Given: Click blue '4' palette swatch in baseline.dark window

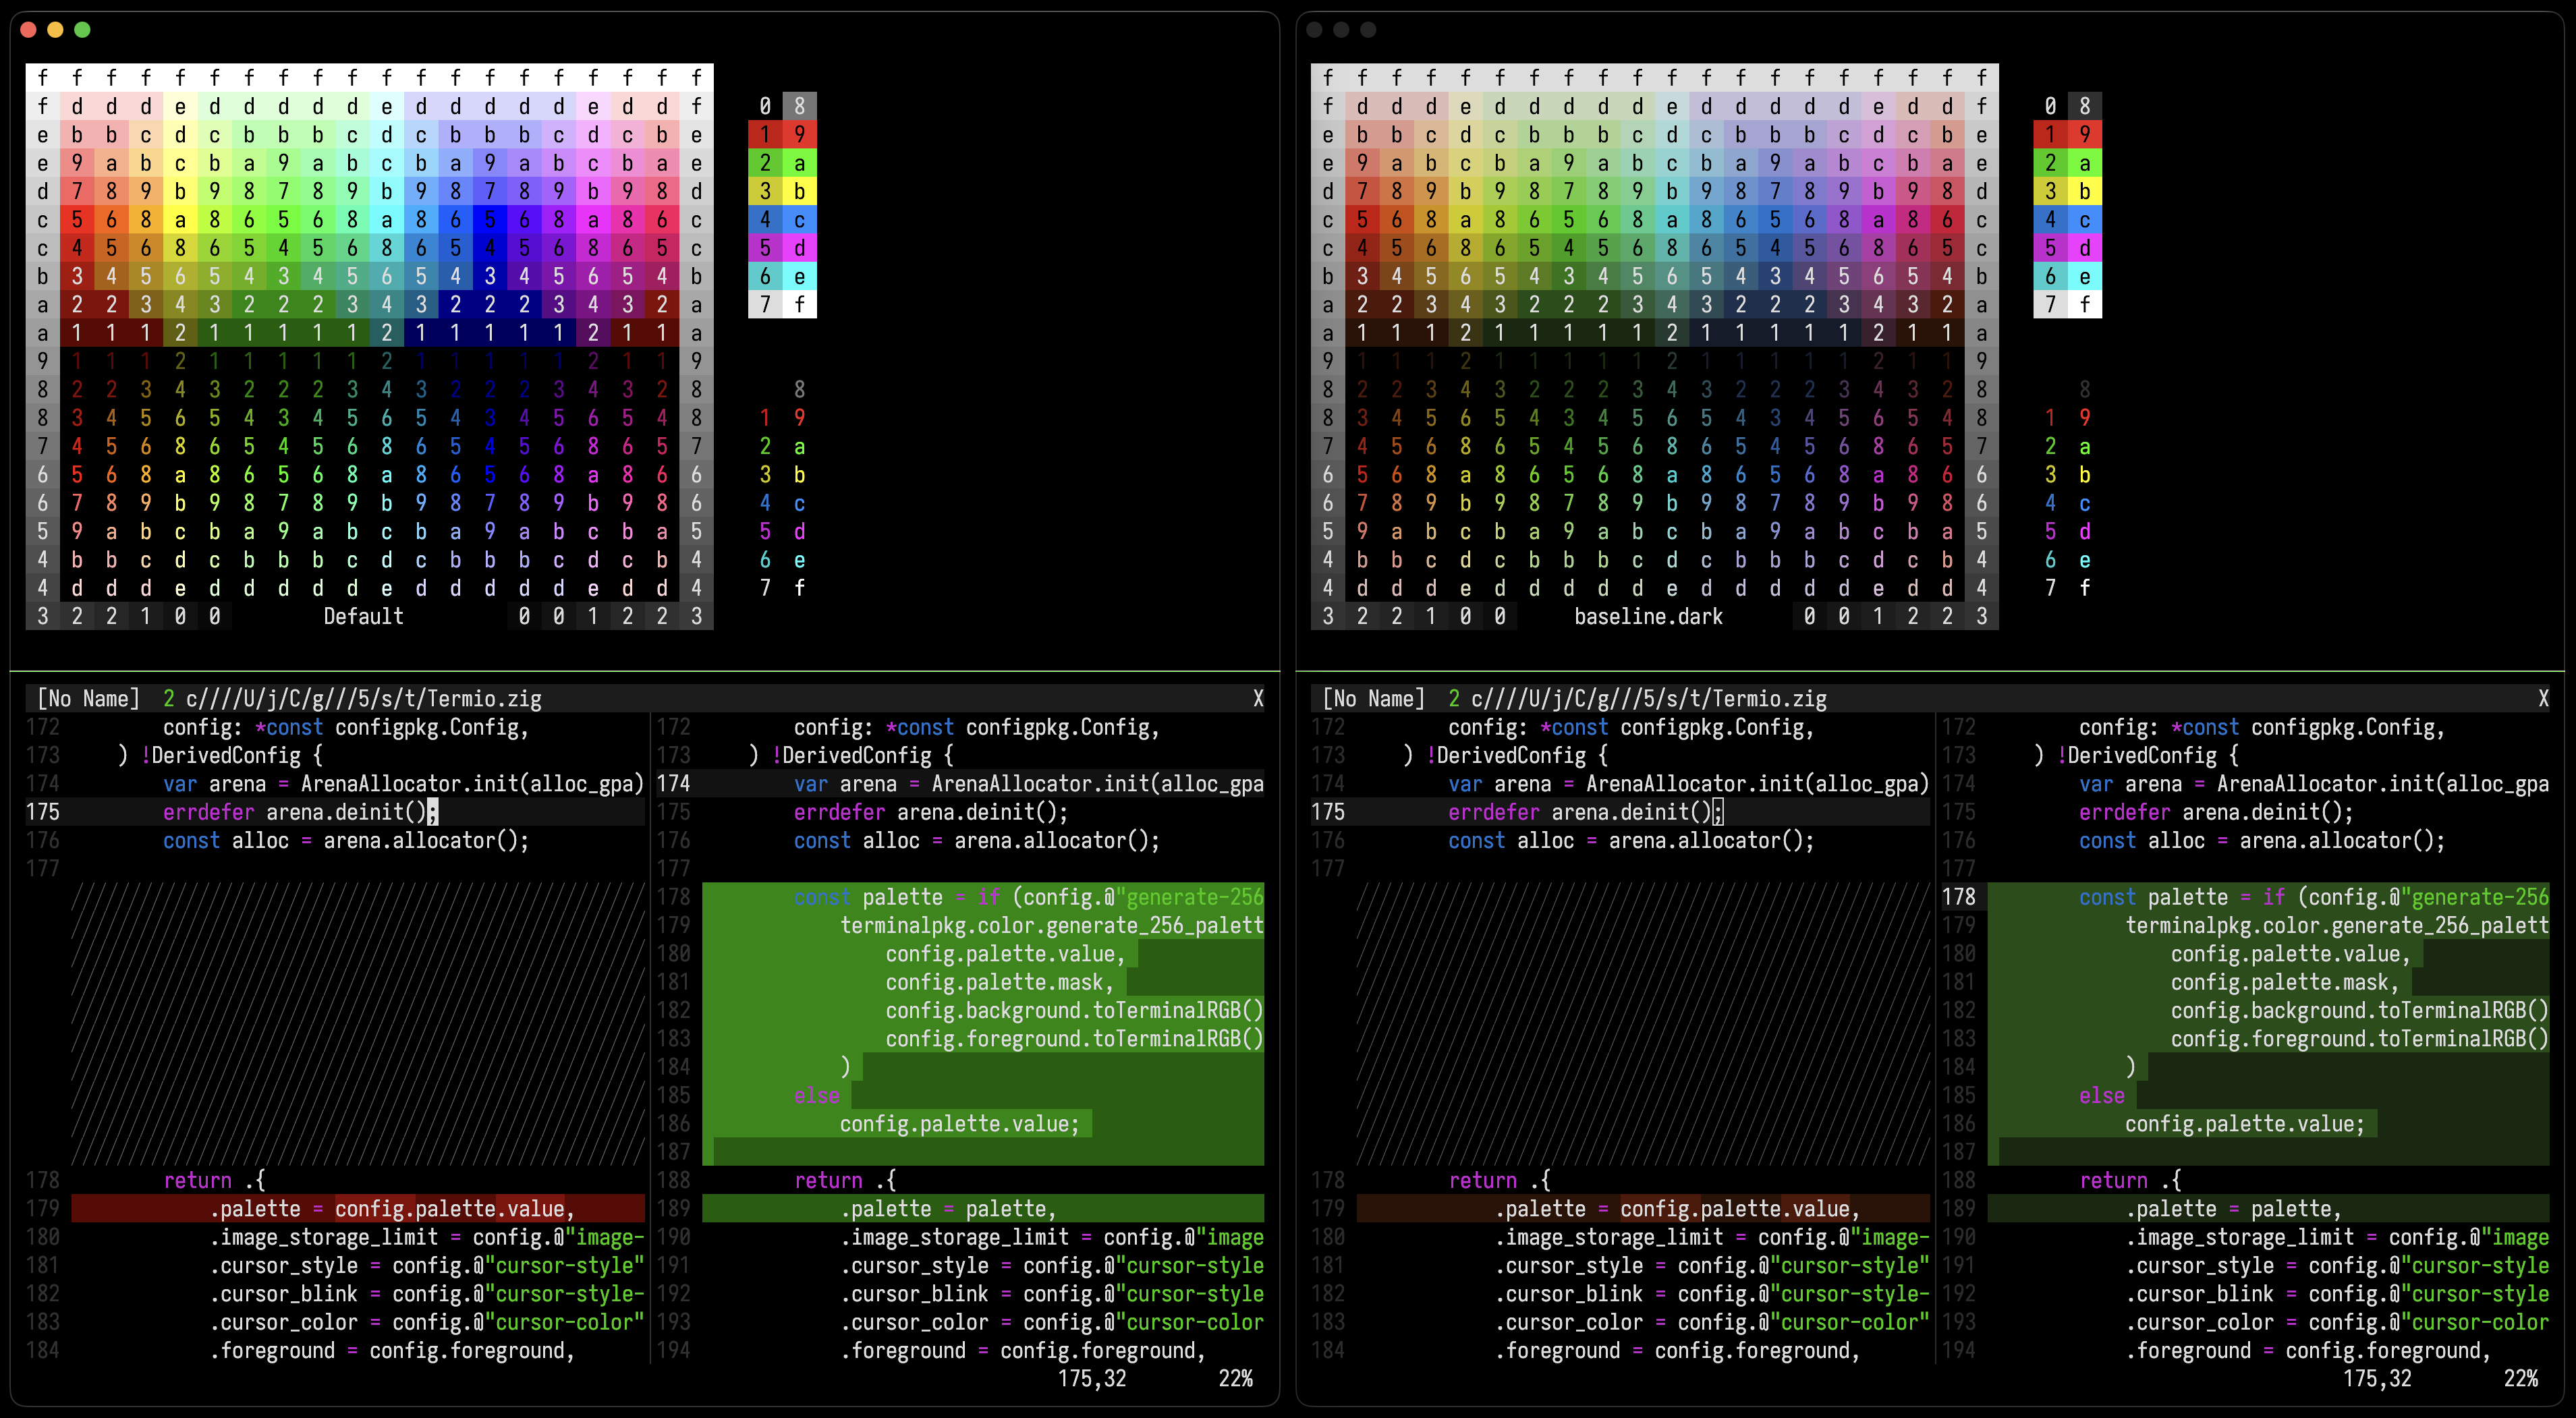Looking at the screenshot, I should [2050, 219].
